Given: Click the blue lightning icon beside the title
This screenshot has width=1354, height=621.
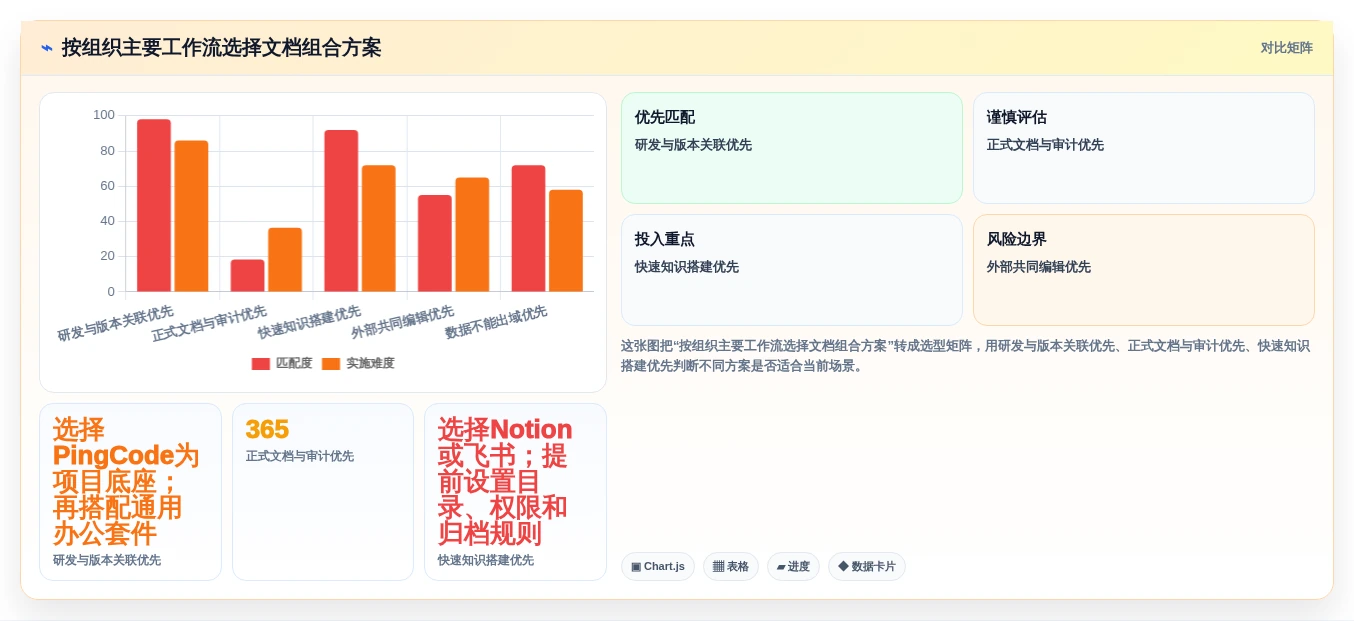Looking at the screenshot, I should pos(47,48).
